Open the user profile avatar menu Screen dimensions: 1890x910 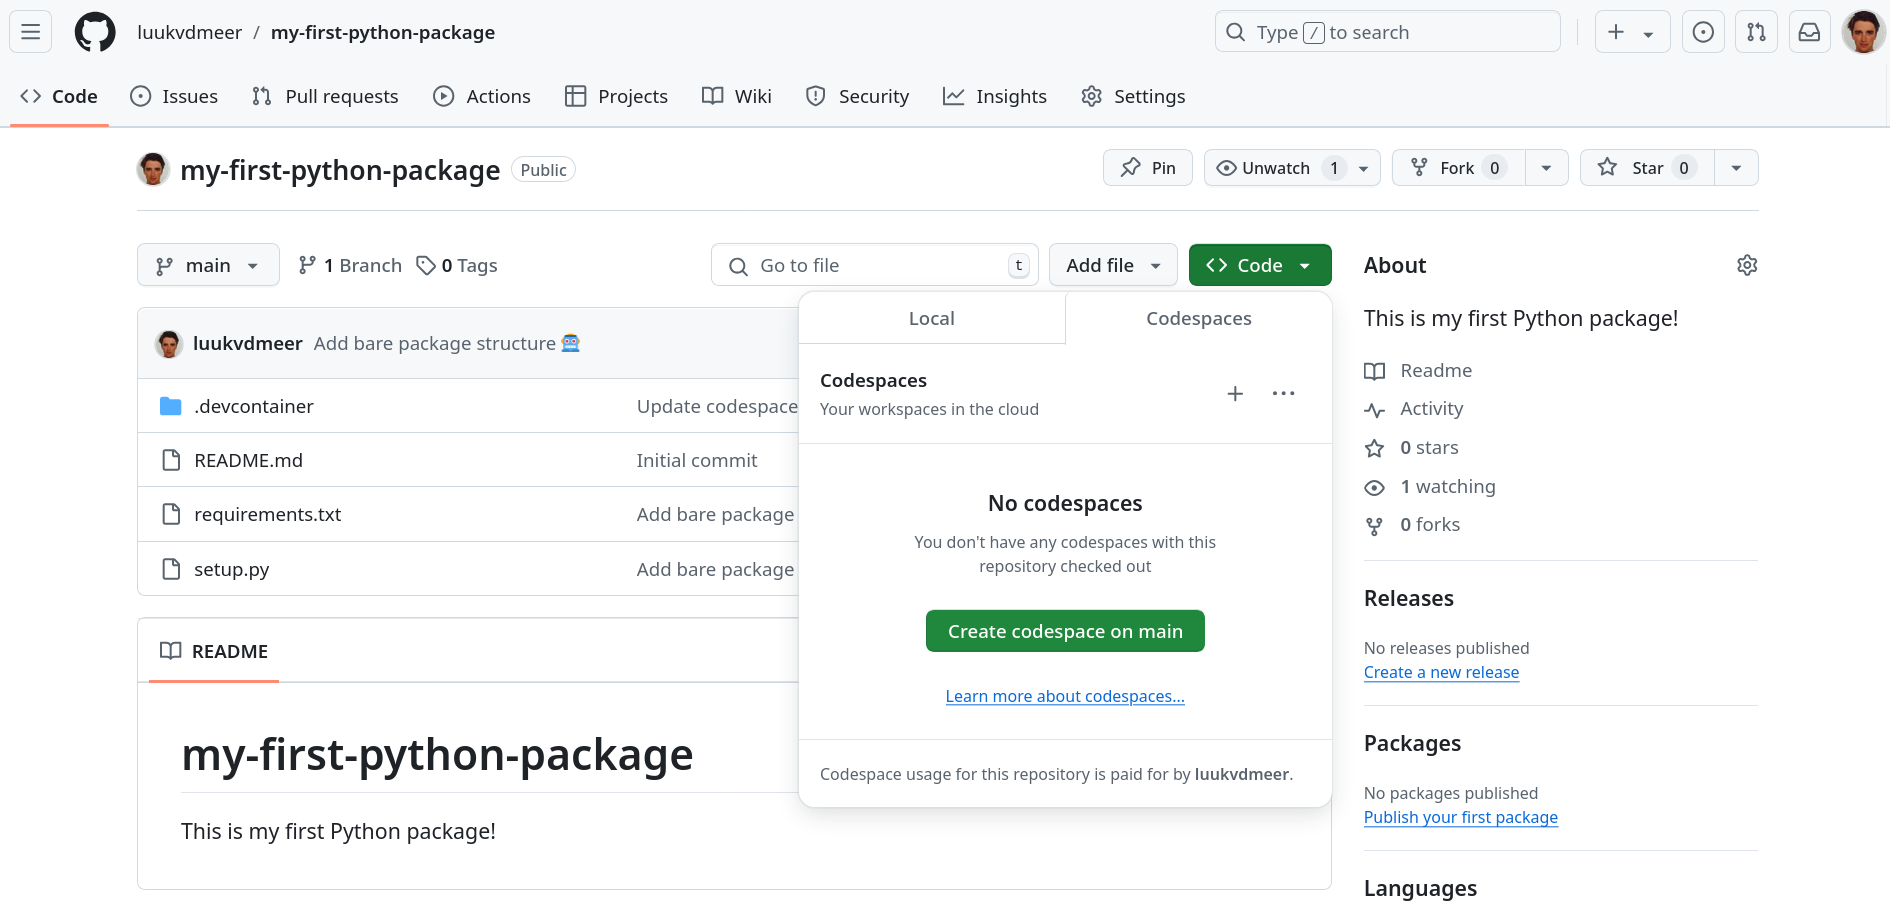(x=1863, y=32)
